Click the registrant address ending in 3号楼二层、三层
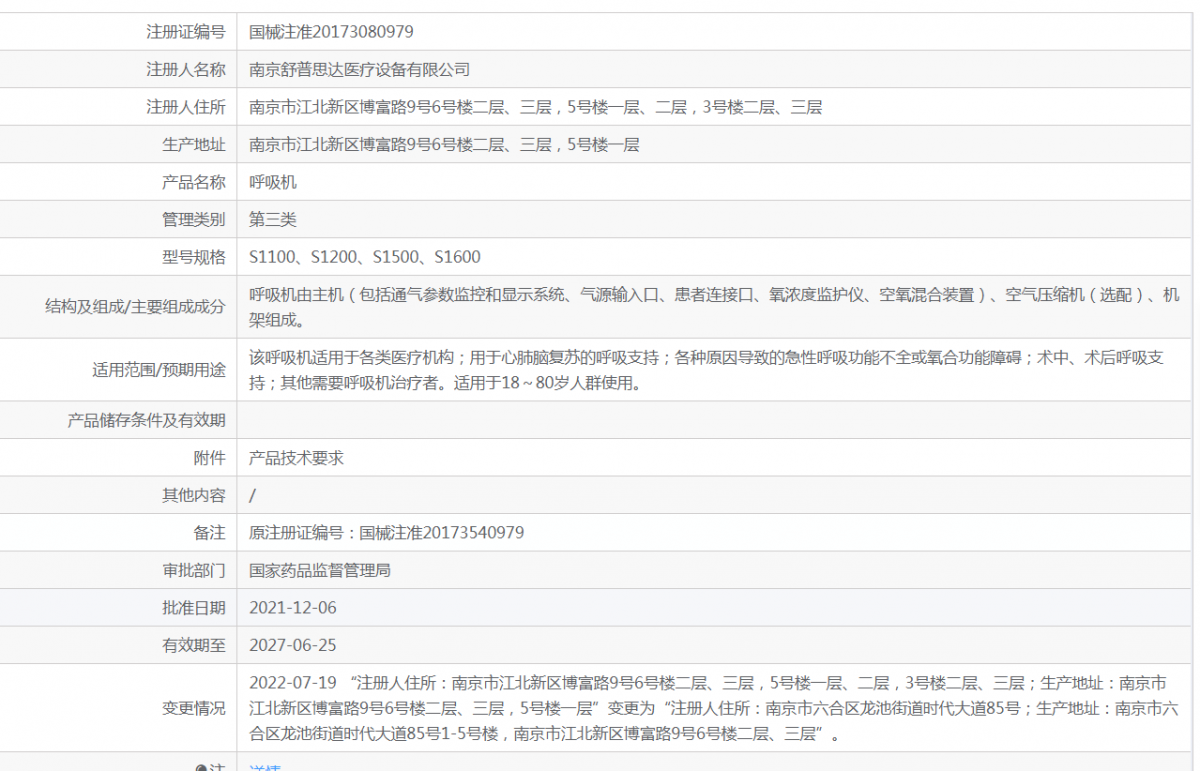This screenshot has width=1200, height=771. [535, 107]
